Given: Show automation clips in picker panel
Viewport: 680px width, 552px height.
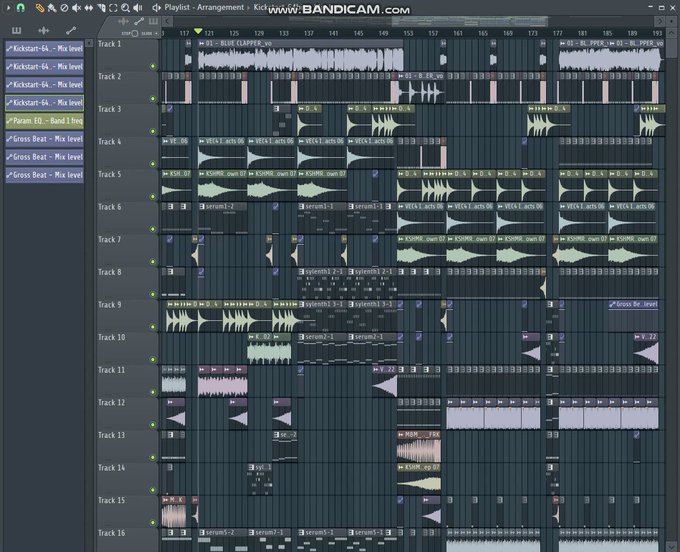Looking at the screenshot, I should click(71, 30).
